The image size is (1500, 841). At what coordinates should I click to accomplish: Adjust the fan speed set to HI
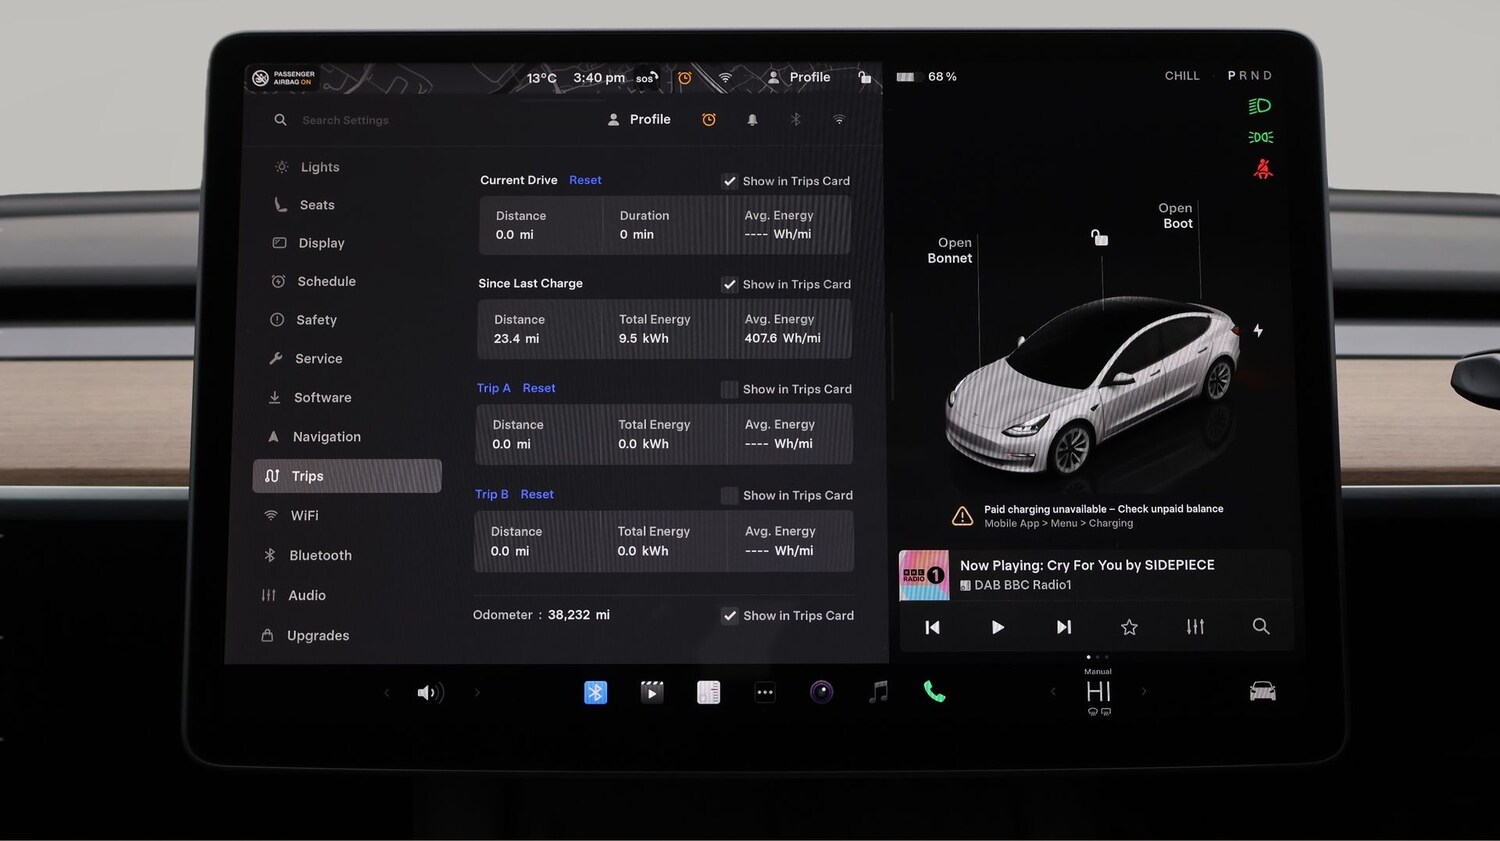coord(1097,691)
